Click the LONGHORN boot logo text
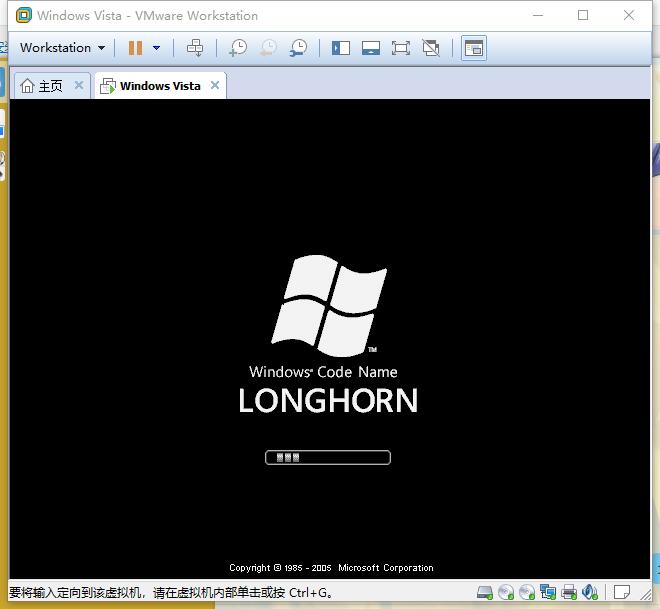Viewport: 660px width, 609px height. pyautogui.click(x=328, y=400)
